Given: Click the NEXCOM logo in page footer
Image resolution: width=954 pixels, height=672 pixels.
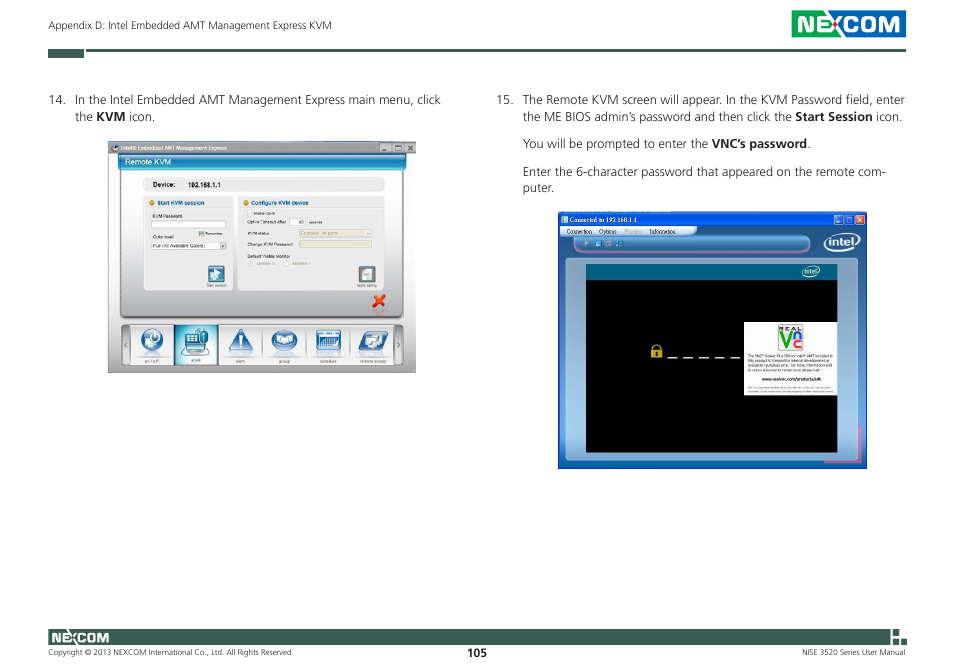Looking at the screenshot, I should click(80, 637).
